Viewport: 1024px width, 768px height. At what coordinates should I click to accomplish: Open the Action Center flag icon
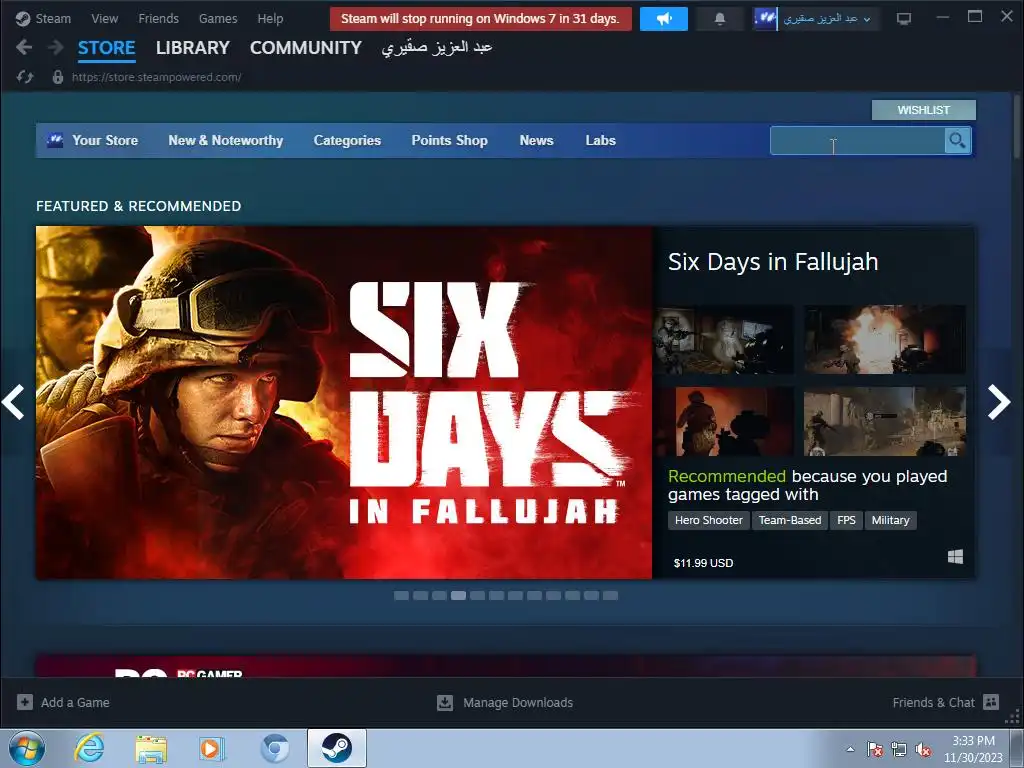click(874, 750)
